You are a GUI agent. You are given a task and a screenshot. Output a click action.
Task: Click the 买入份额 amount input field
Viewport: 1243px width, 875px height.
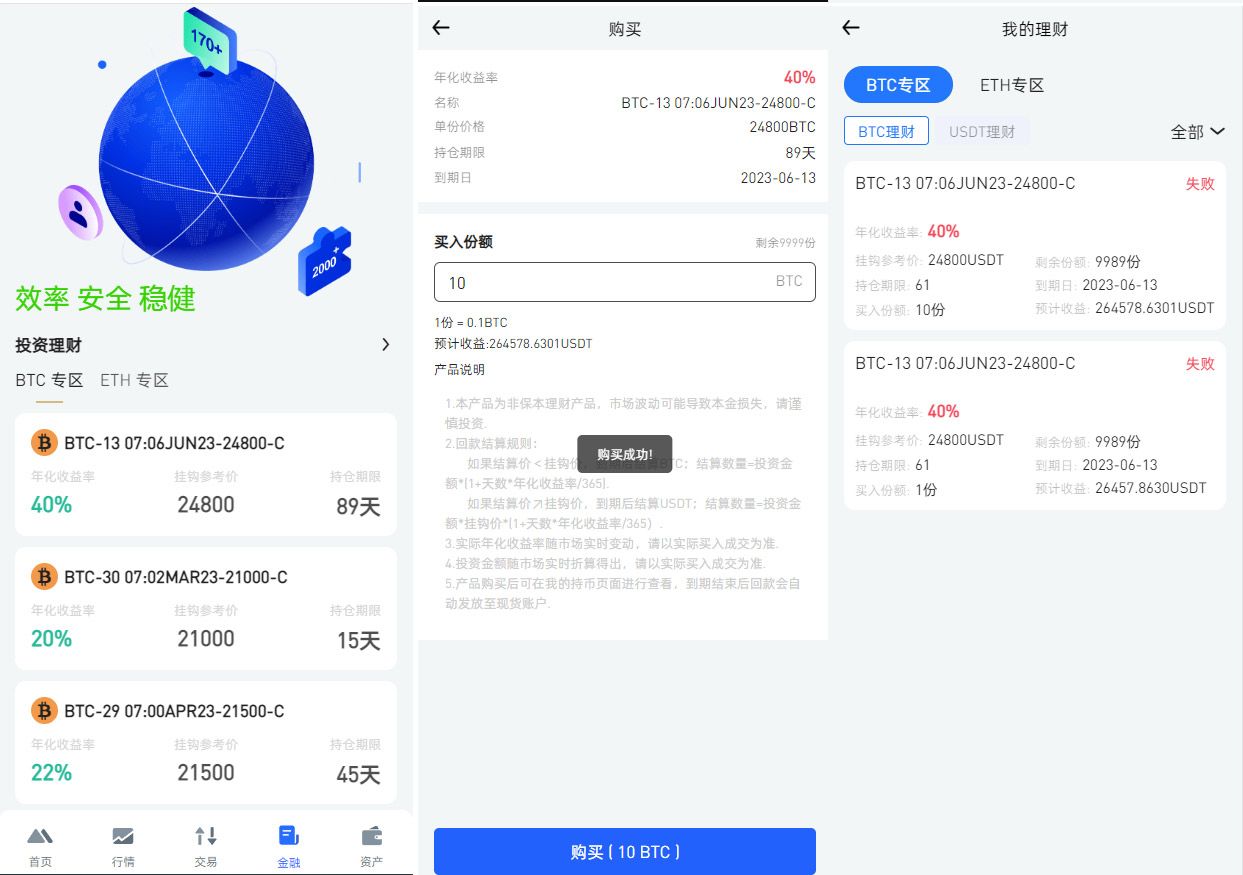pyautogui.click(x=625, y=282)
